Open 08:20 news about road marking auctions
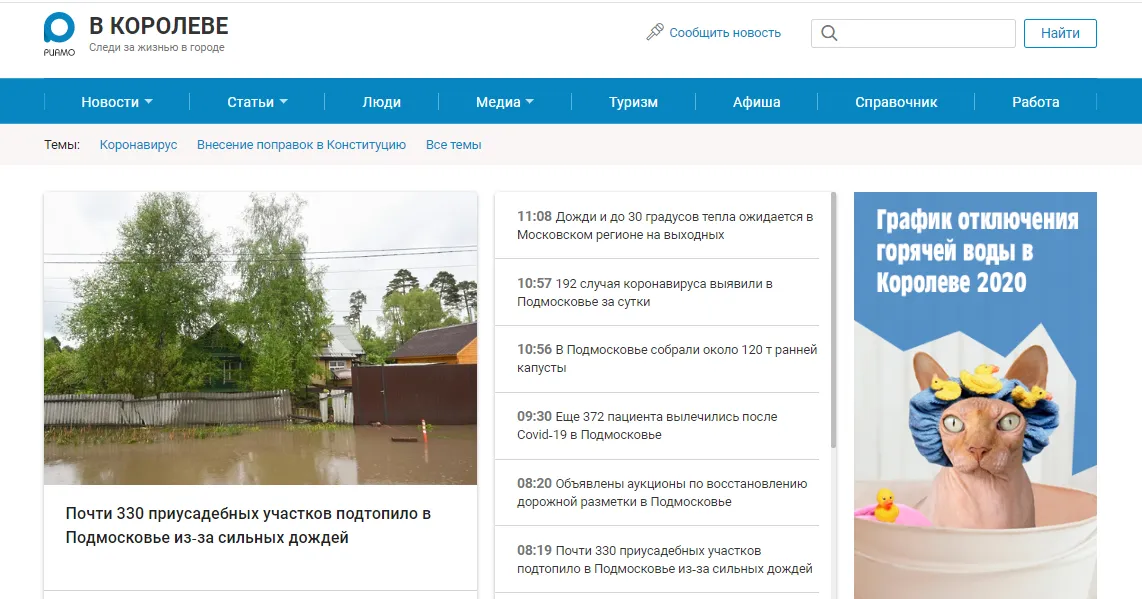 click(x=662, y=493)
